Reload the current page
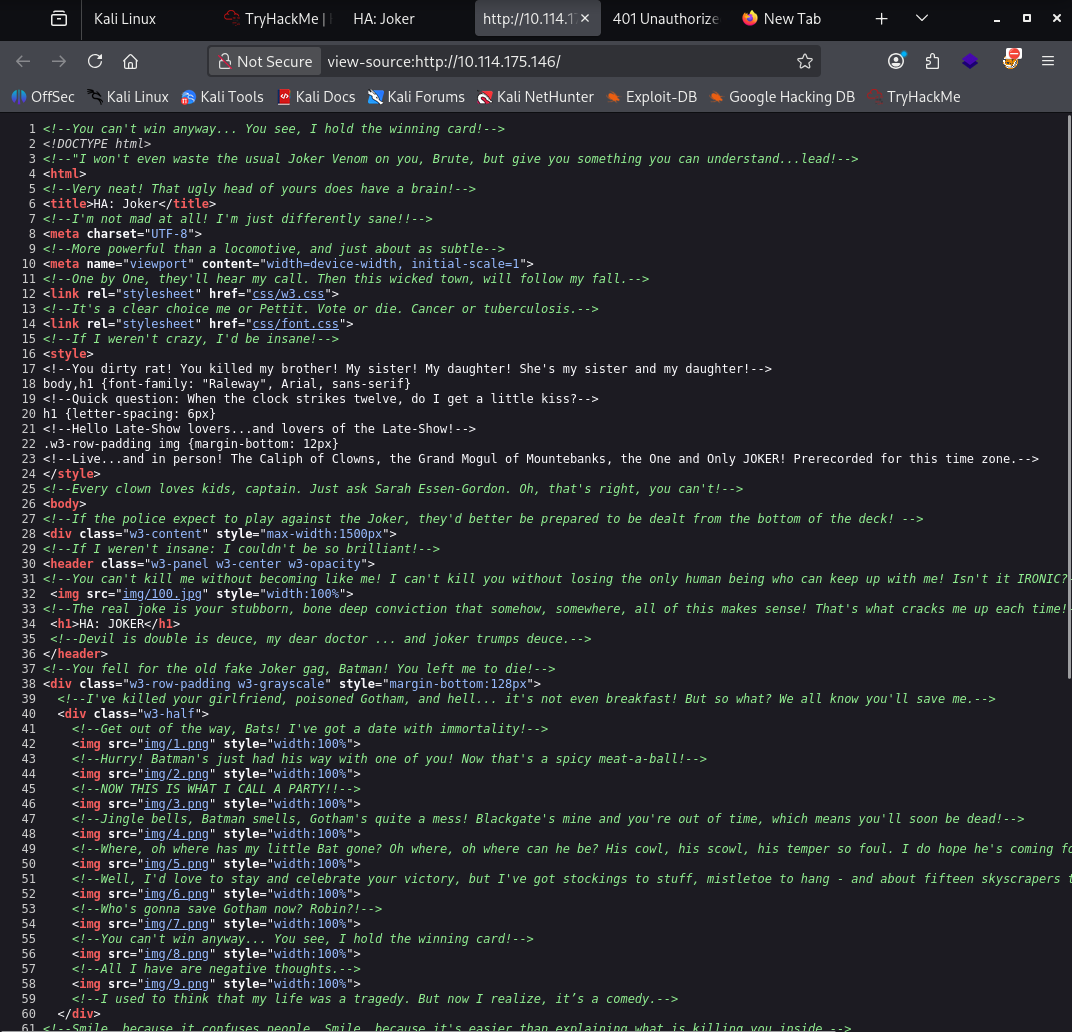 pyautogui.click(x=95, y=62)
